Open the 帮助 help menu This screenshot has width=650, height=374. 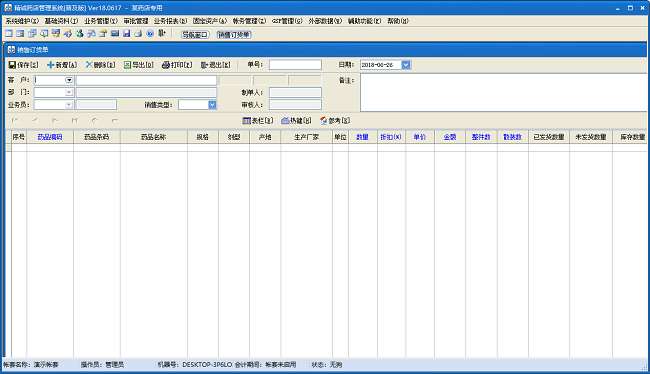tap(398, 21)
